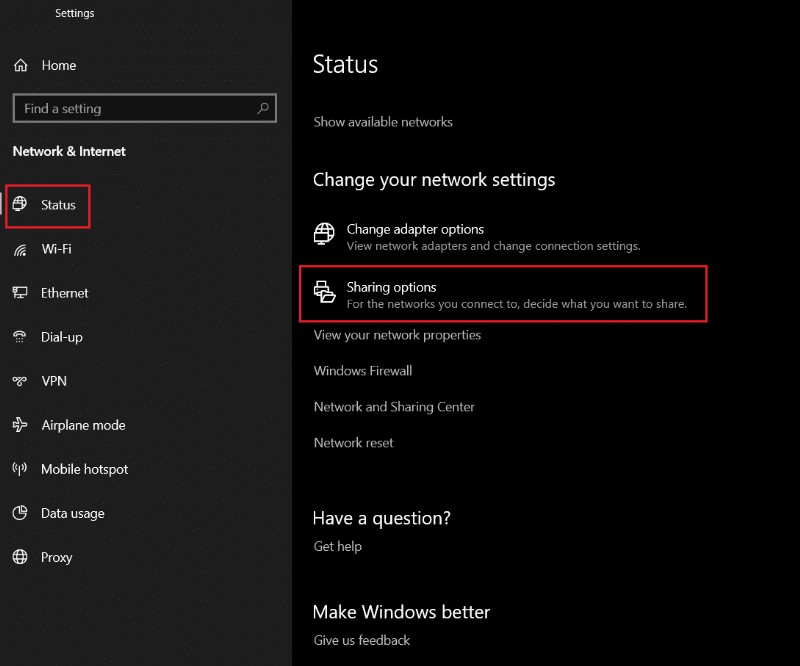The image size is (800, 666).
Task: Click the Wi-Fi signal icon
Action: 21,249
